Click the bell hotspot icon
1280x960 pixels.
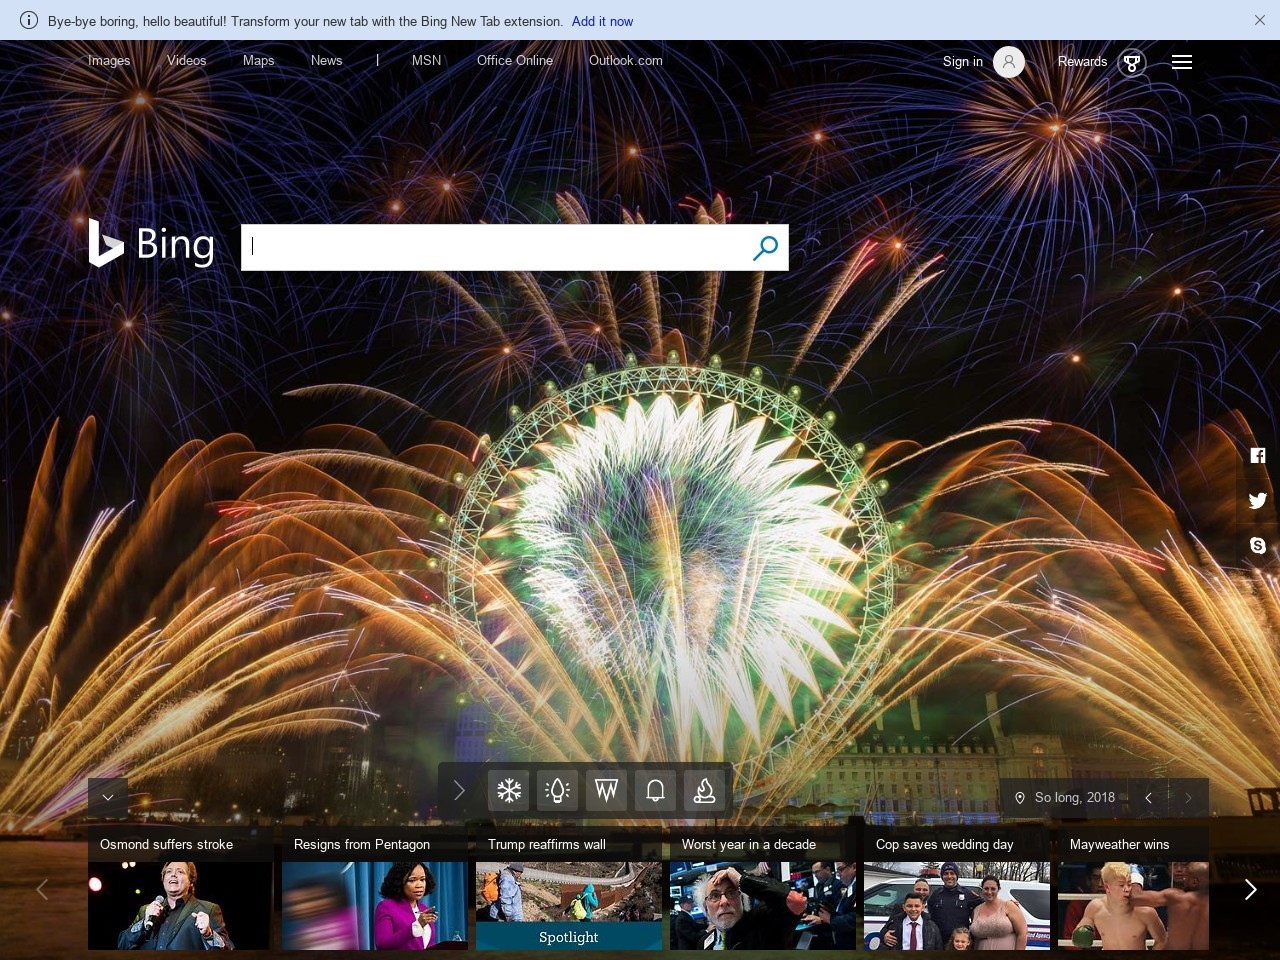point(655,791)
